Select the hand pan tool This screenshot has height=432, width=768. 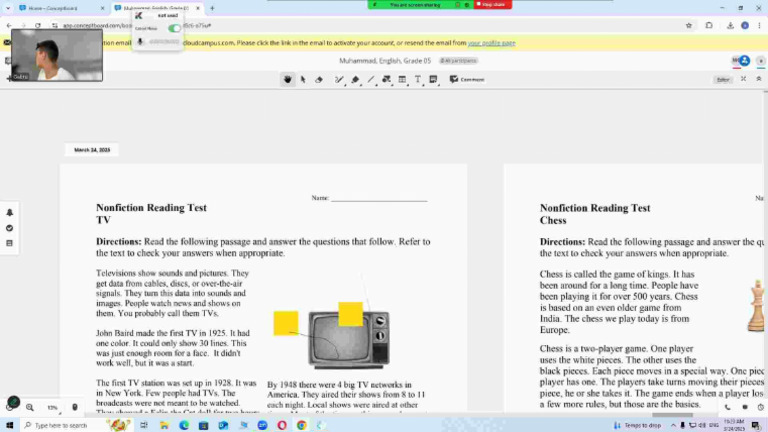click(x=288, y=79)
